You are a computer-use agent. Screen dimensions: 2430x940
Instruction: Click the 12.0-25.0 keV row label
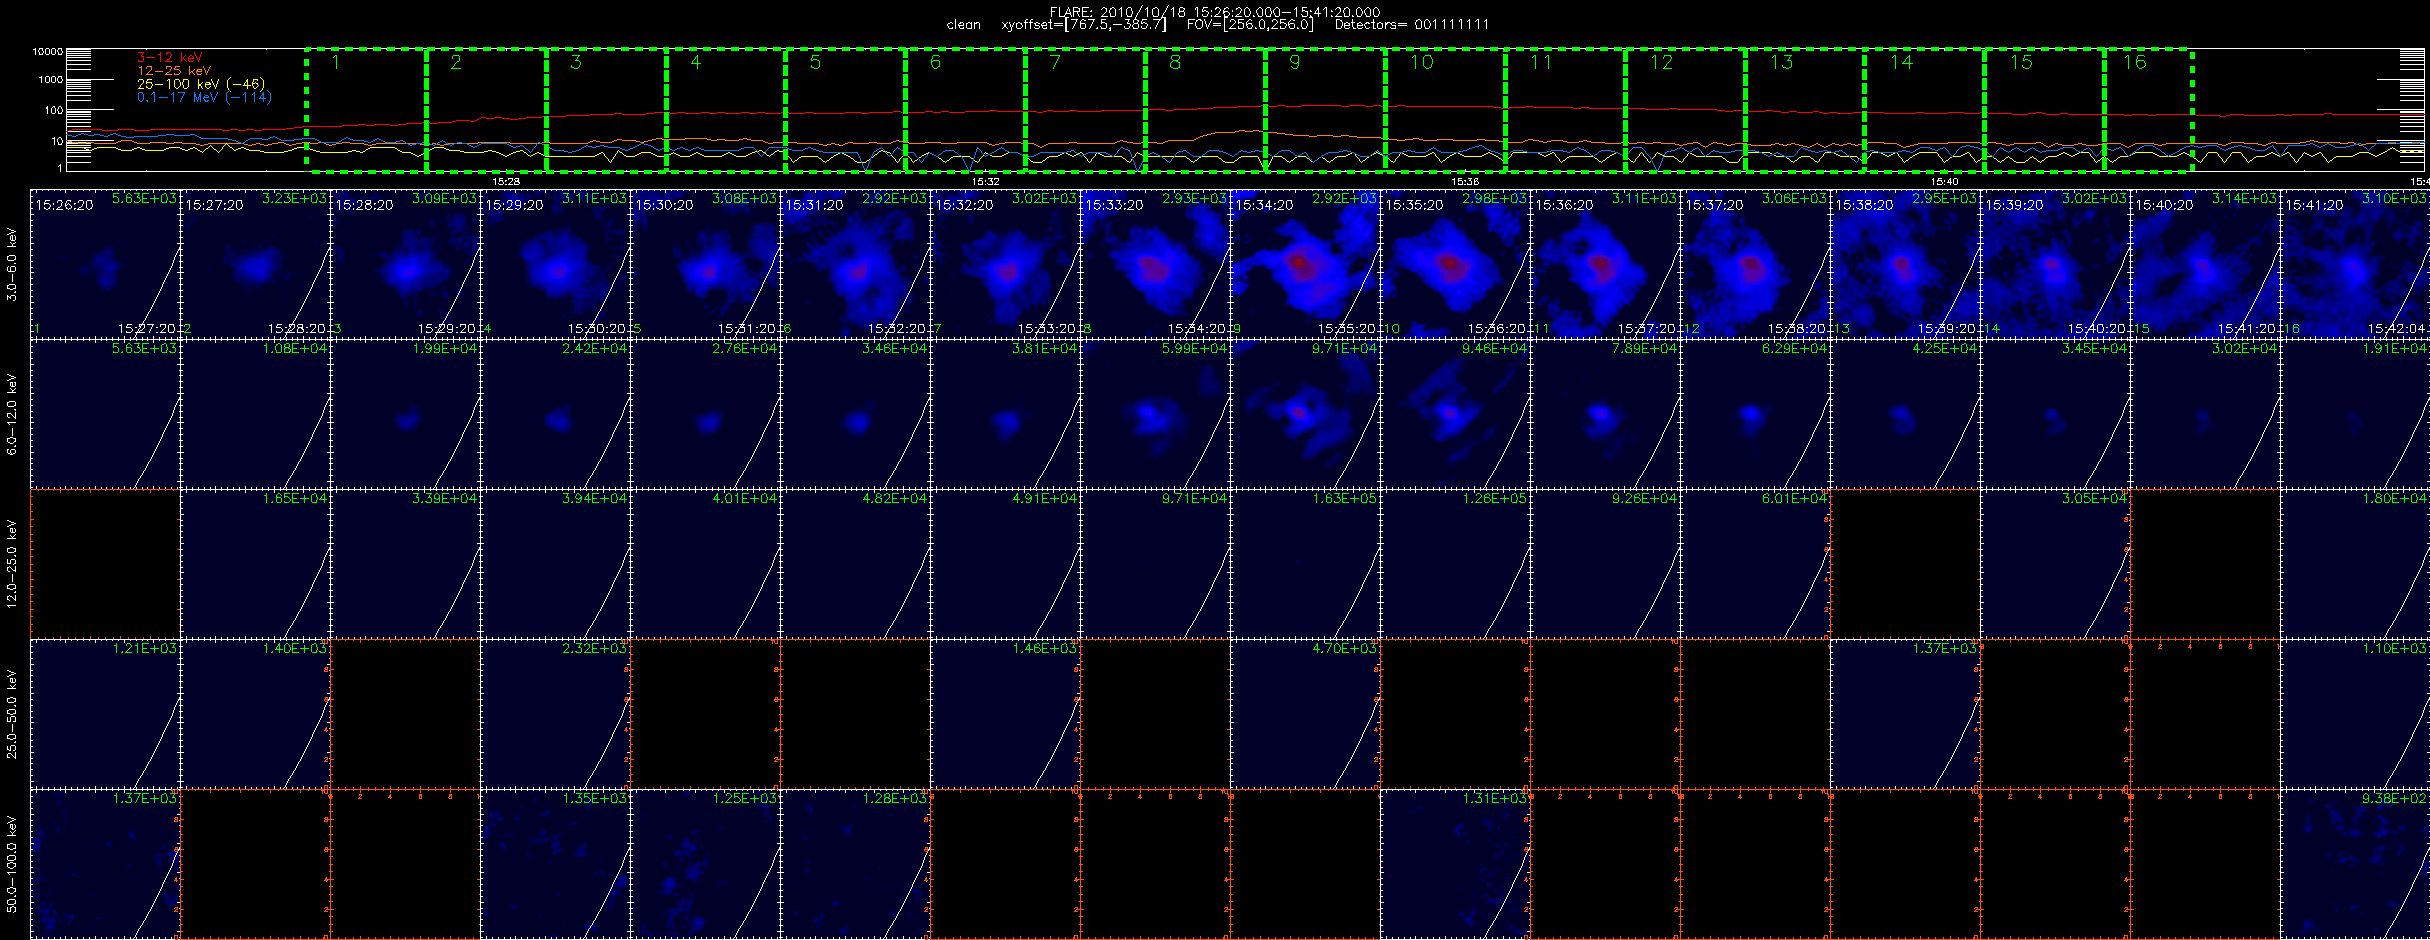click(12, 564)
